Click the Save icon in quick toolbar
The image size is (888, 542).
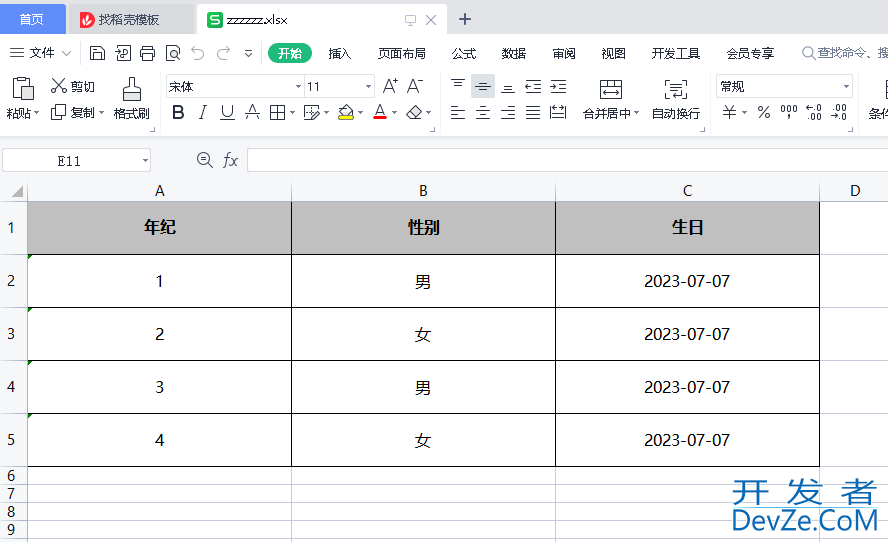(x=97, y=53)
